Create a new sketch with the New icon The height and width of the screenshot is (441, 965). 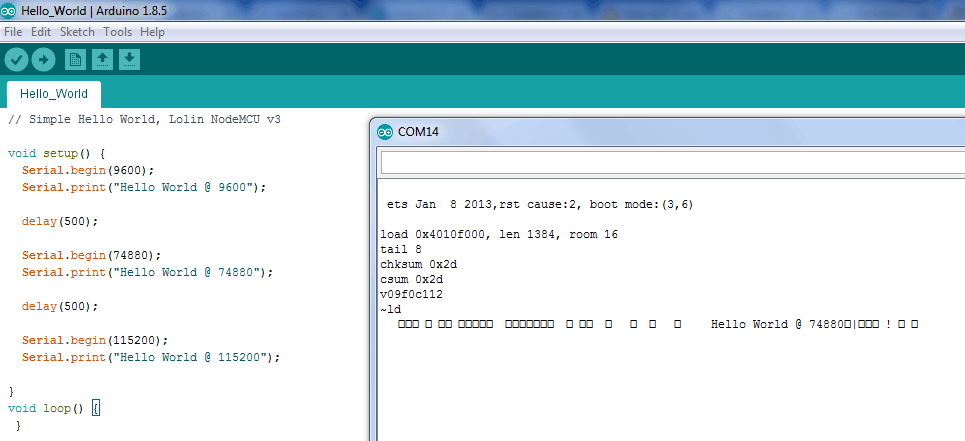tap(75, 60)
